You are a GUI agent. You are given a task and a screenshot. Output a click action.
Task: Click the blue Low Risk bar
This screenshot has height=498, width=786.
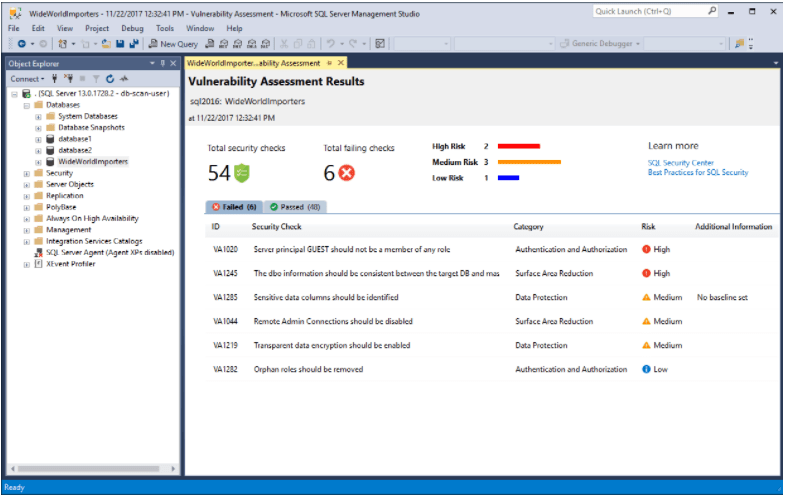click(508, 178)
